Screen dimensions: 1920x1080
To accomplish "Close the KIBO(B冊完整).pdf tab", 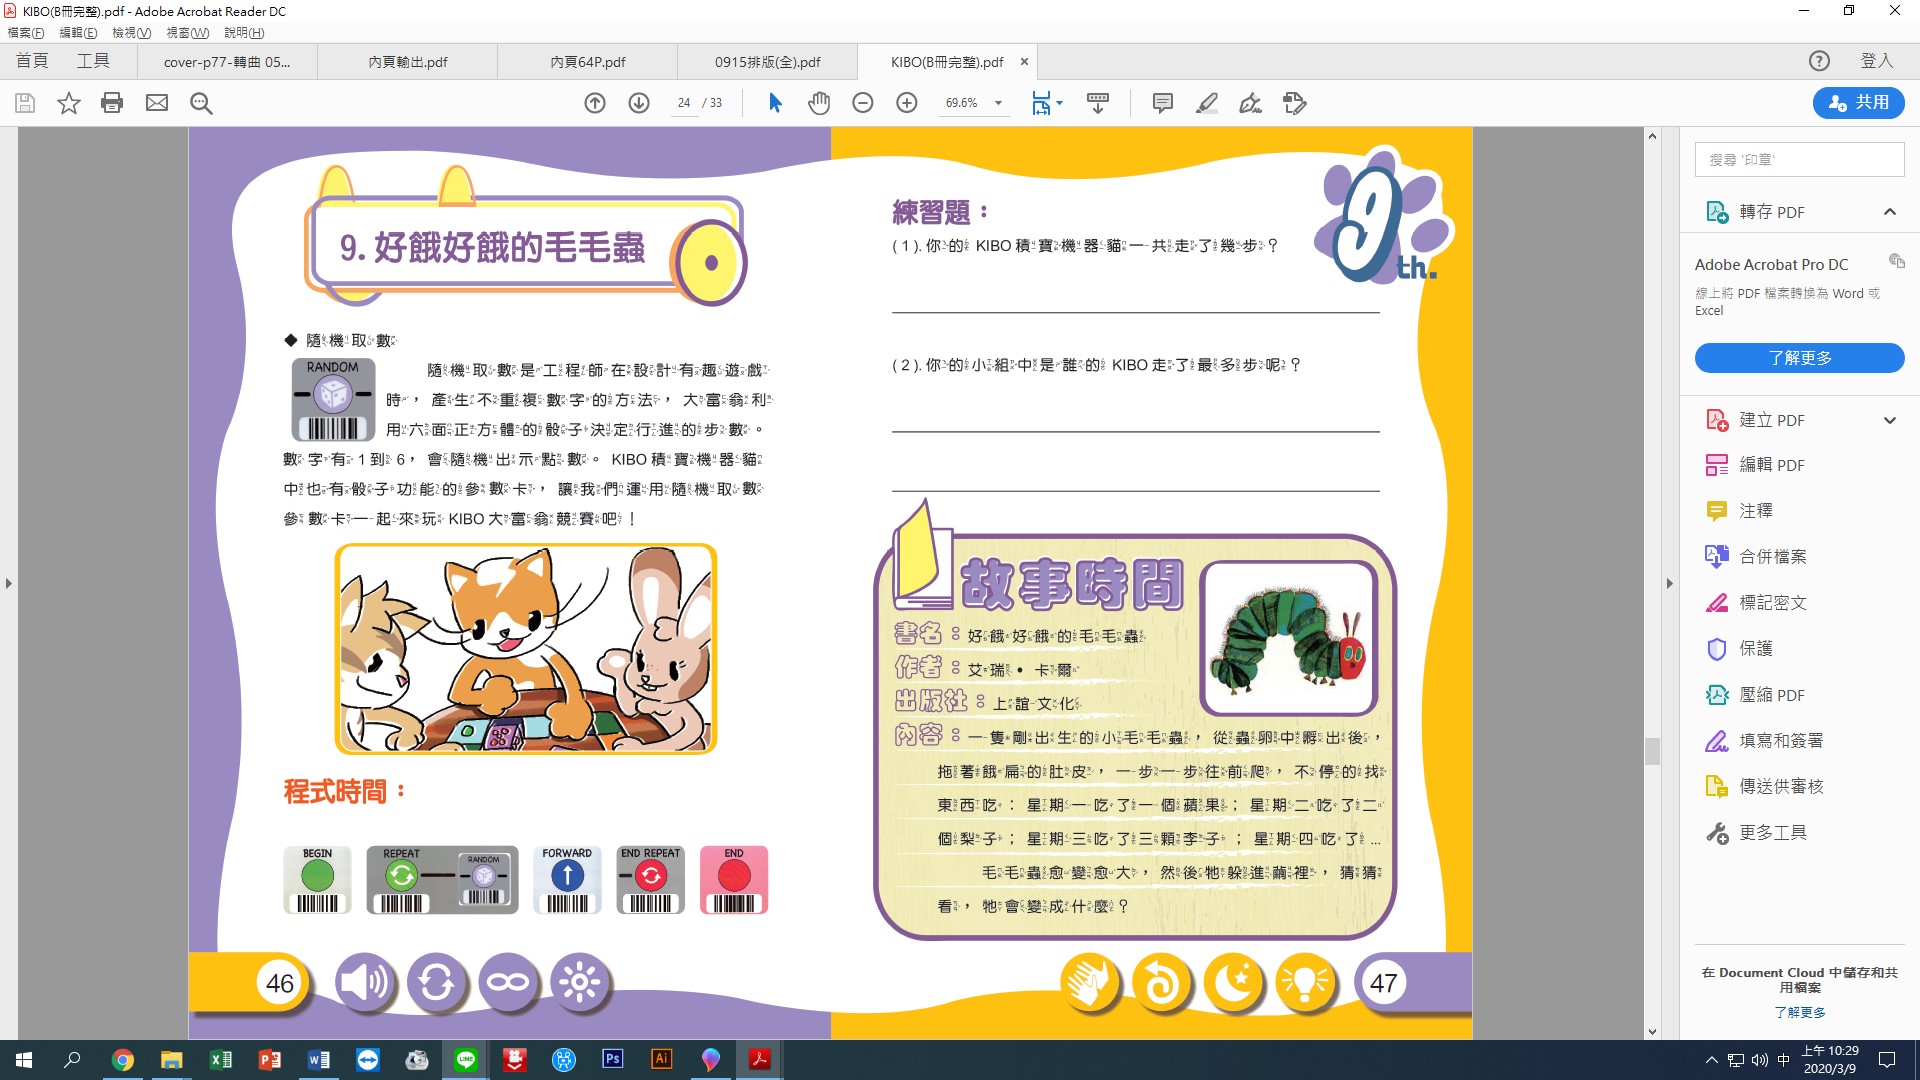I will 1024,62.
